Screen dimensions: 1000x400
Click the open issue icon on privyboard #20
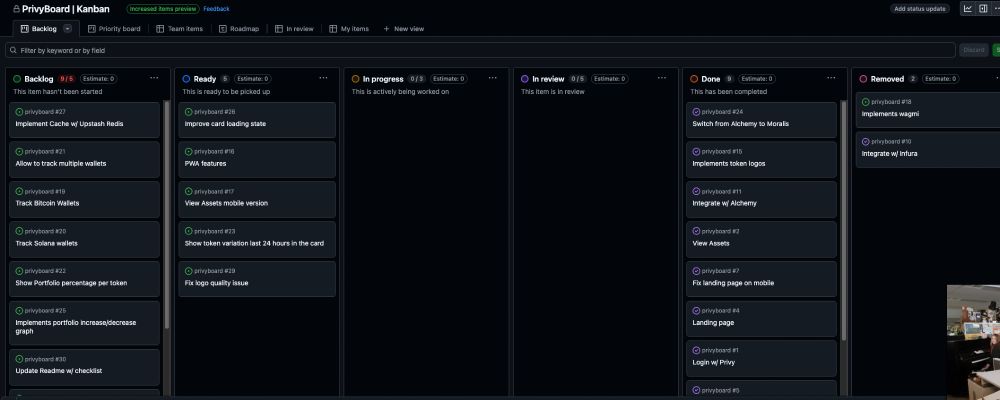[19, 231]
